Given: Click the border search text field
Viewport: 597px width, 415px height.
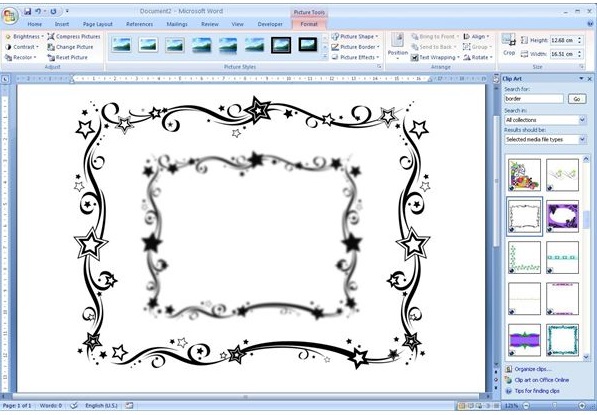Looking at the screenshot, I should [534, 99].
